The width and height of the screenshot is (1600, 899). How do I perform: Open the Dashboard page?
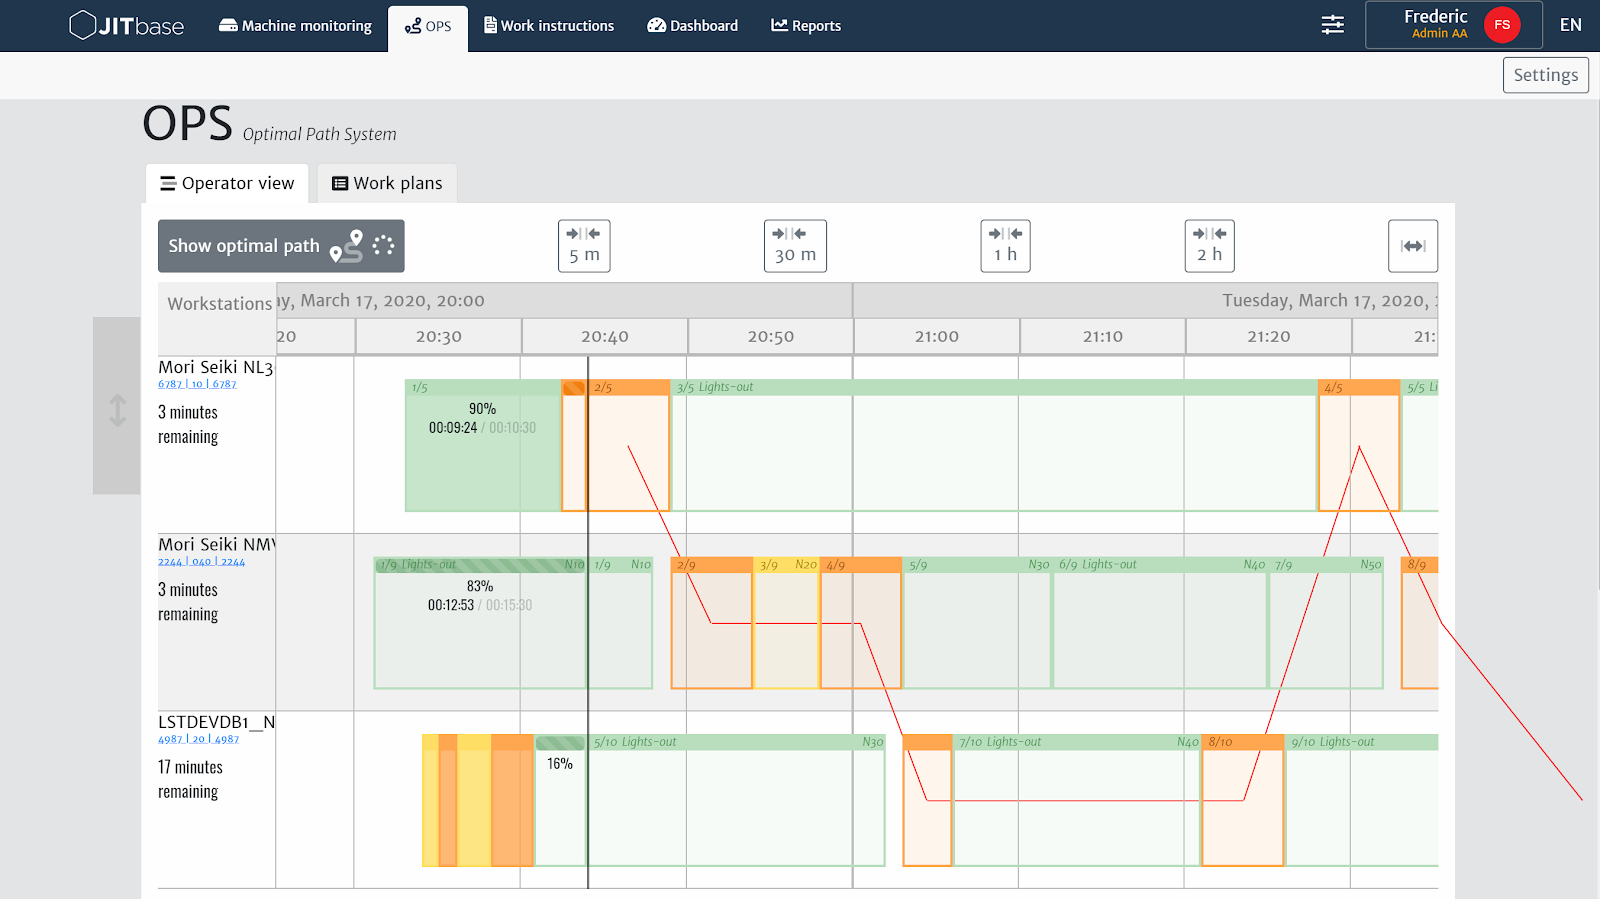pyautogui.click(x=693, y=26)
